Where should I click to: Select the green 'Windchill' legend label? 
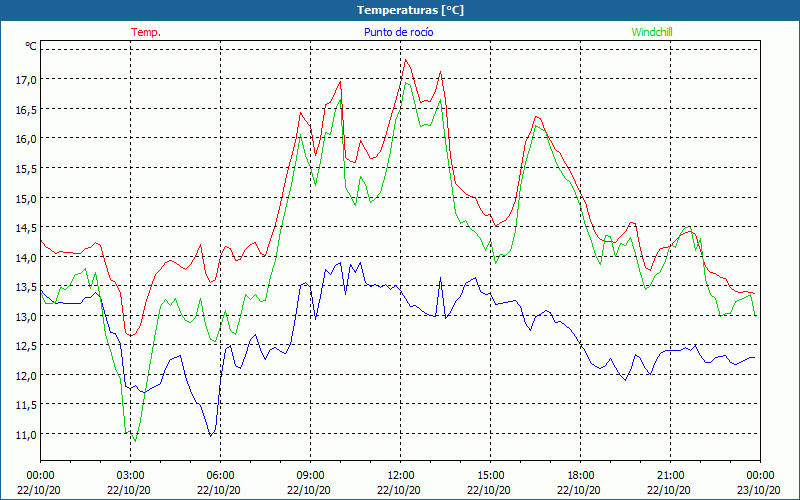point(652,32)
